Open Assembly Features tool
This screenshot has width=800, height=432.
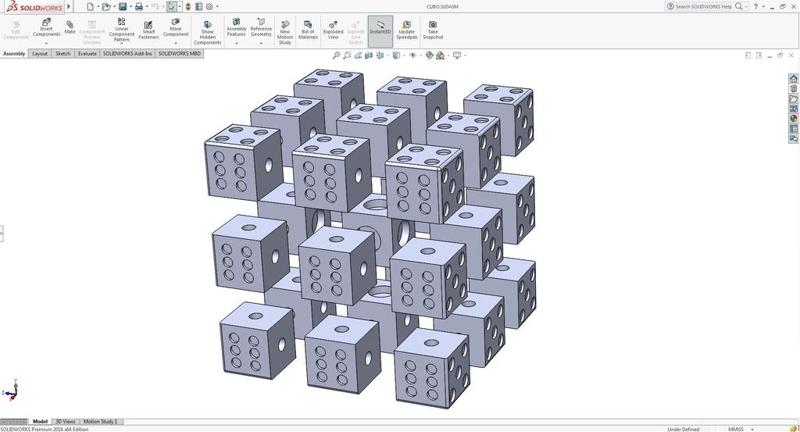click(x=236, y=28)
